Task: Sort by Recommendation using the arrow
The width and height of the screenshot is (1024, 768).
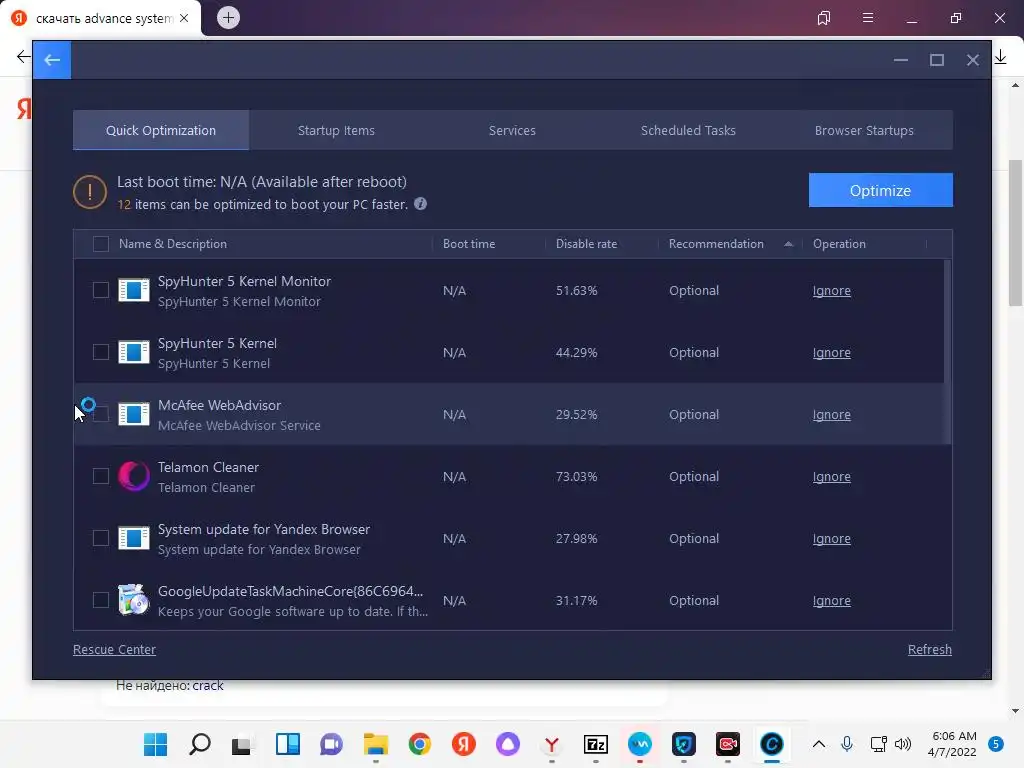Action: tap(788, 244)
